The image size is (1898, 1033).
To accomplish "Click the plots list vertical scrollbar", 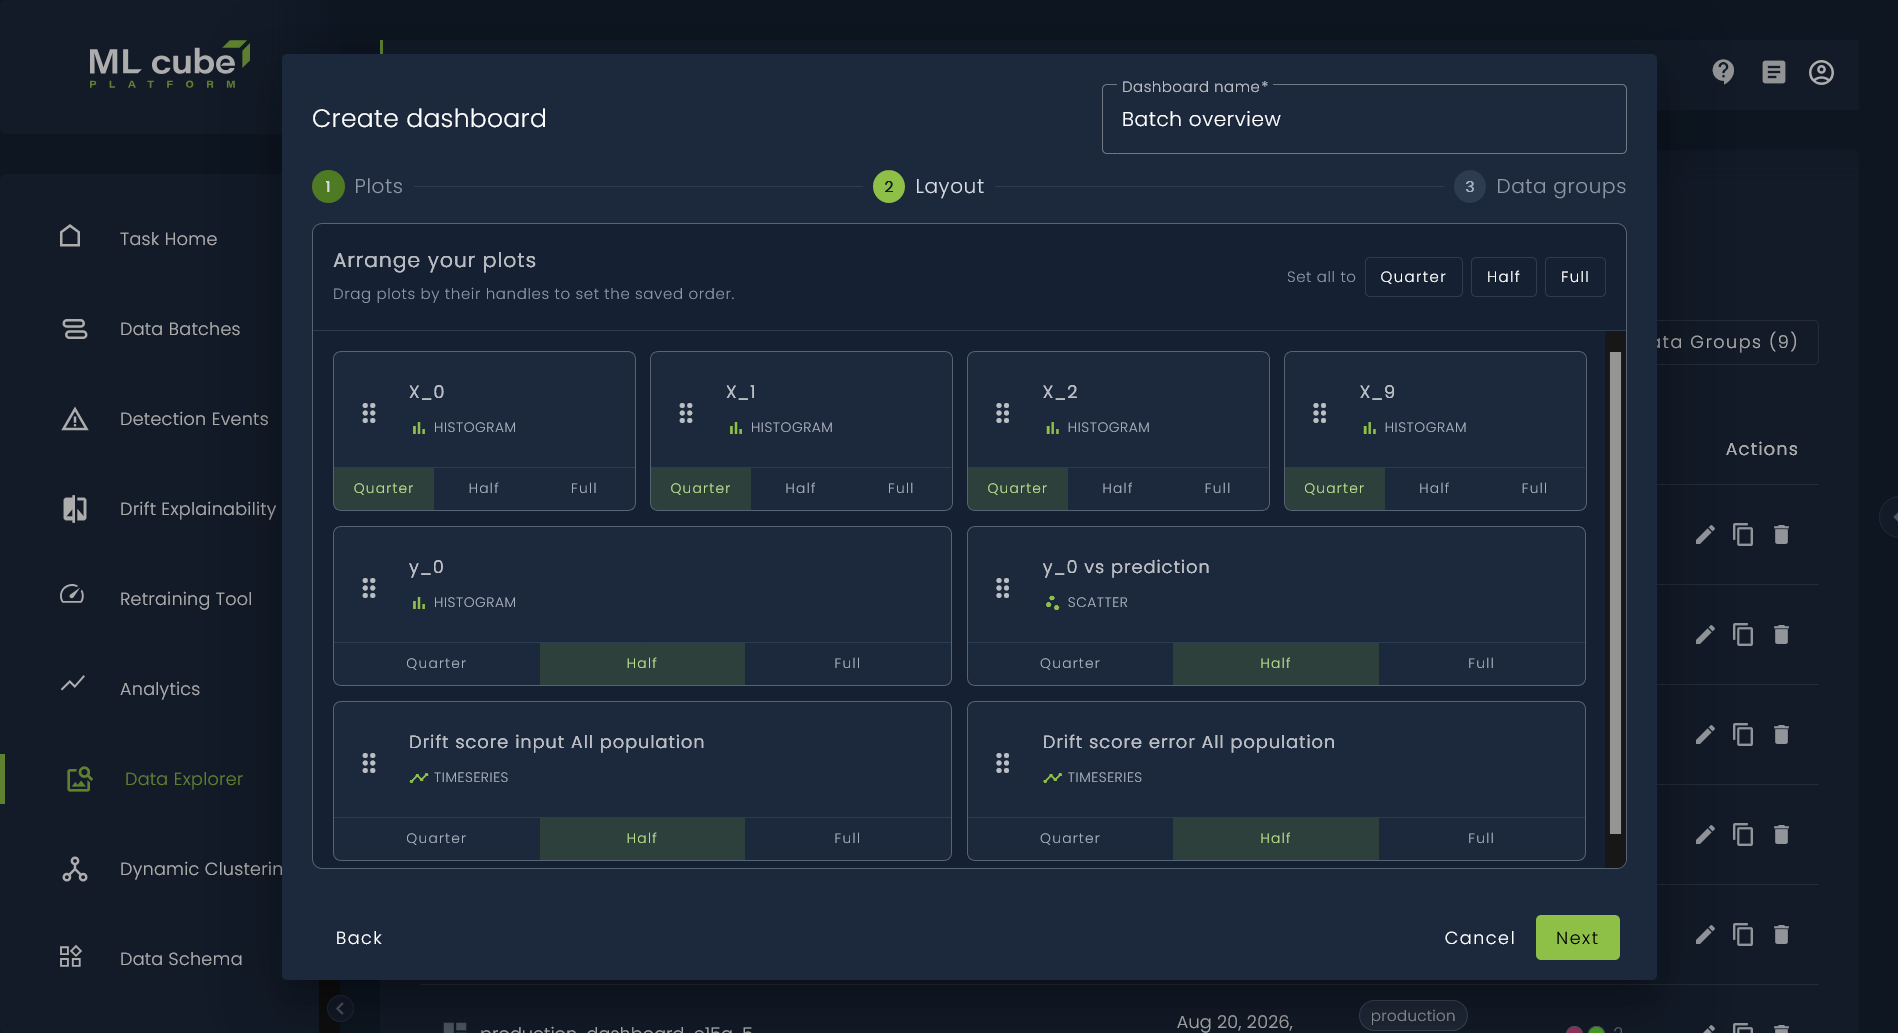I will 1615,593.
